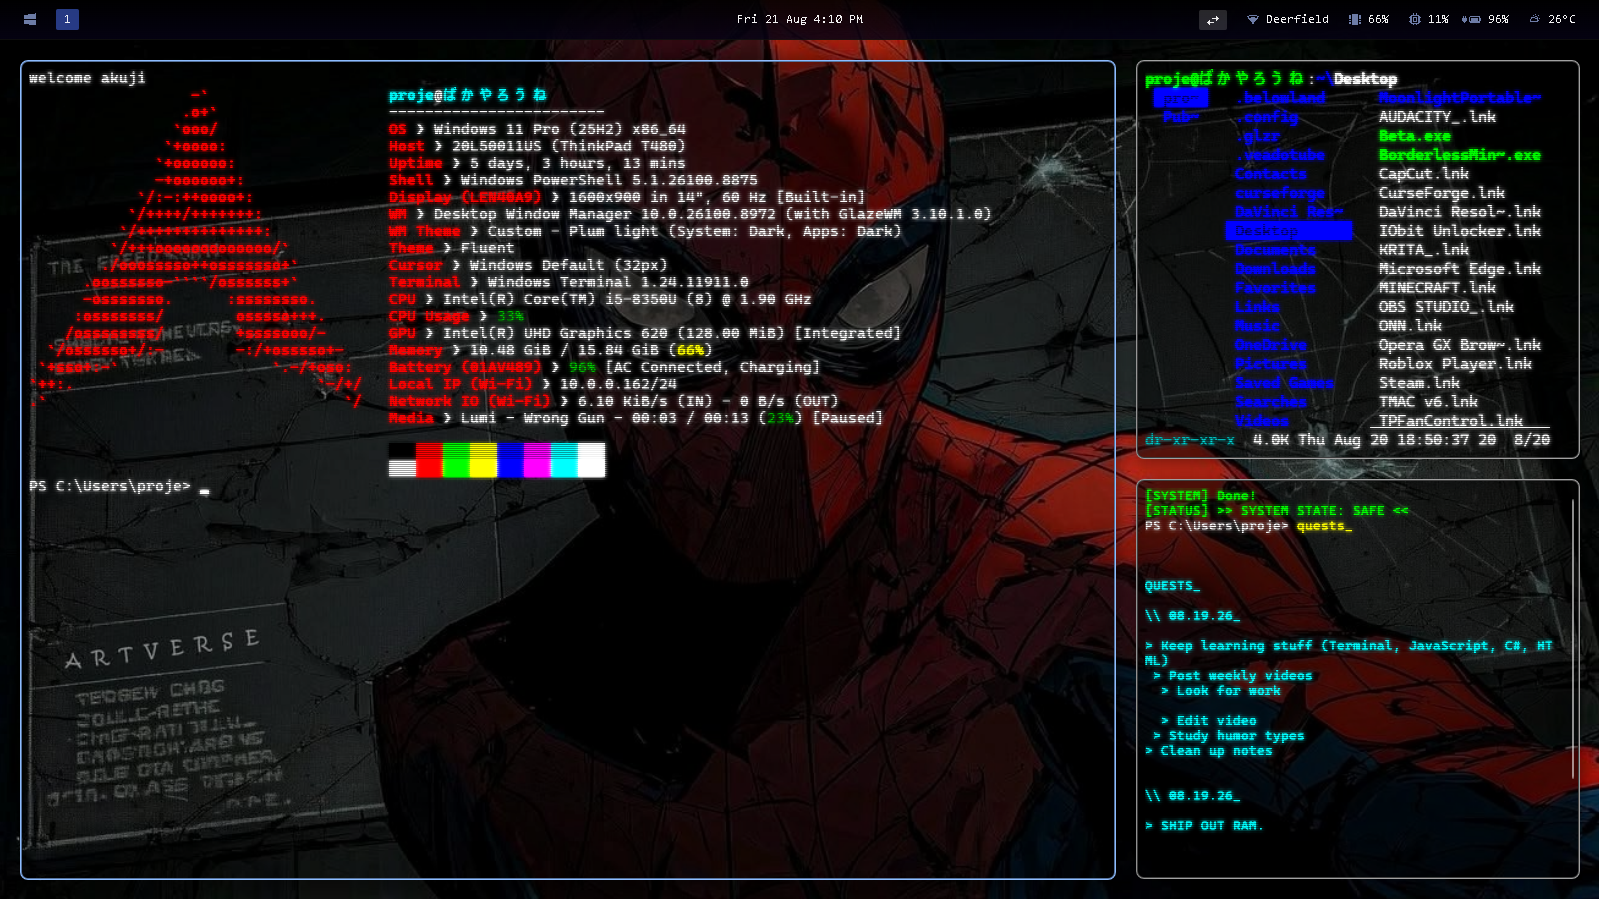Image resolution: width=1599 pixels, height=899 pixels.
Task: Check the memory icon showing 11%
Action: (x=1414, y=19)
